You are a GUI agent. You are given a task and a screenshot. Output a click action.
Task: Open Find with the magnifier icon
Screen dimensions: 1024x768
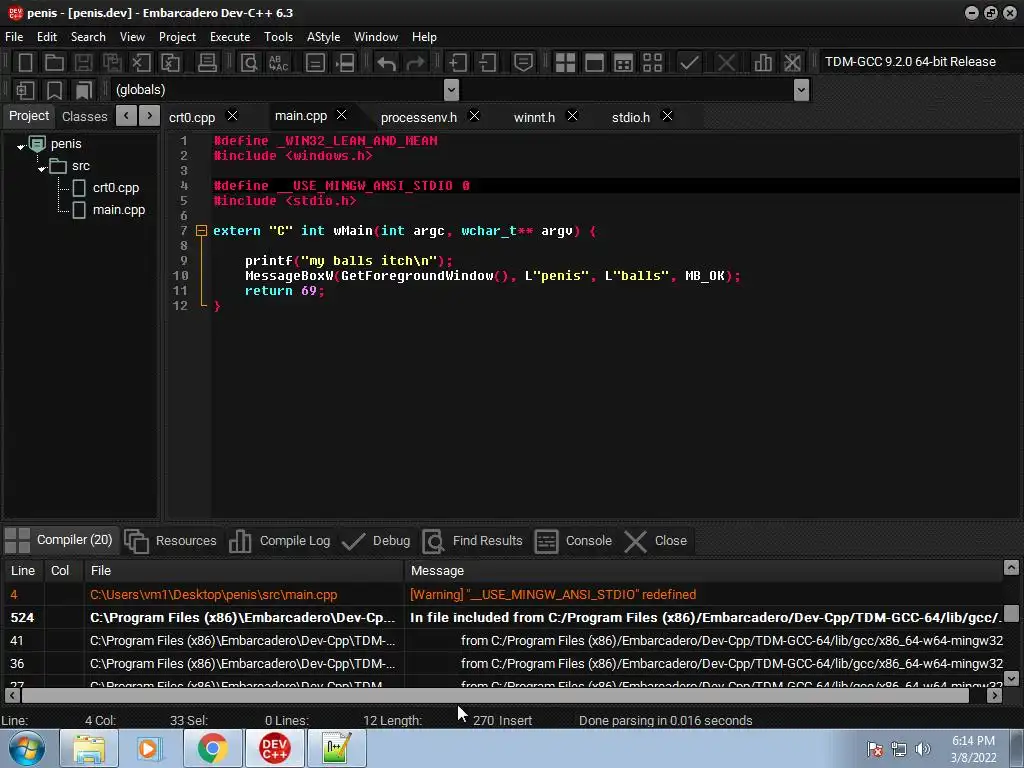coord(249,63)
